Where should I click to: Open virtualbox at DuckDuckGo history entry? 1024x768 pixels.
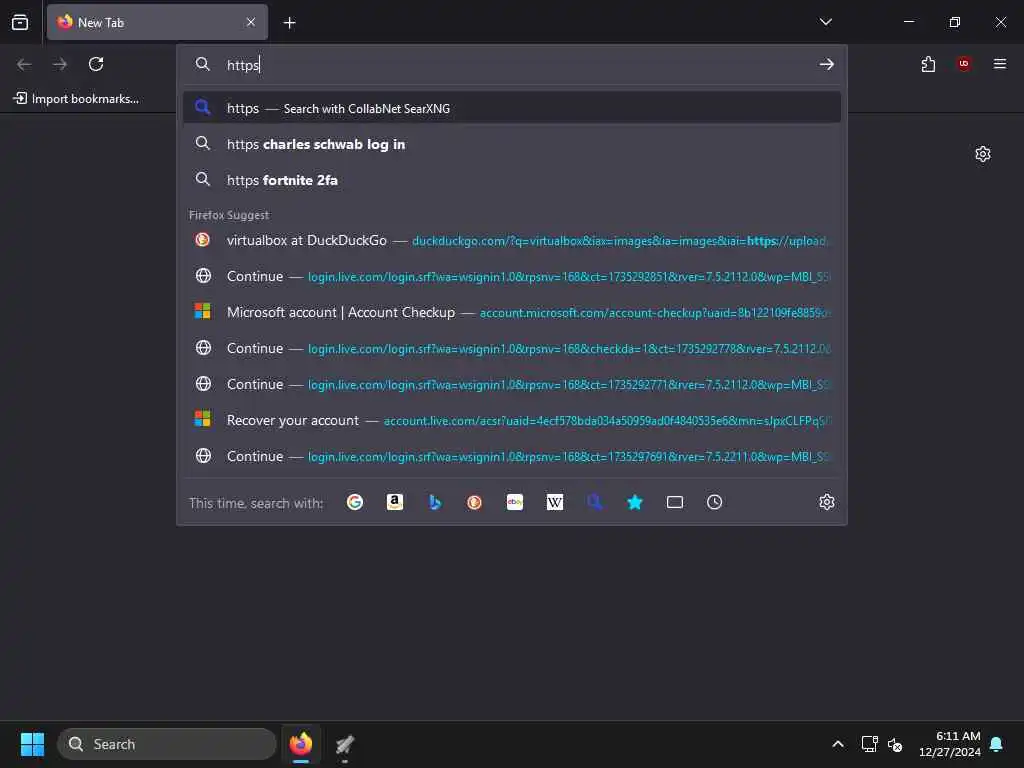[511, 240]
